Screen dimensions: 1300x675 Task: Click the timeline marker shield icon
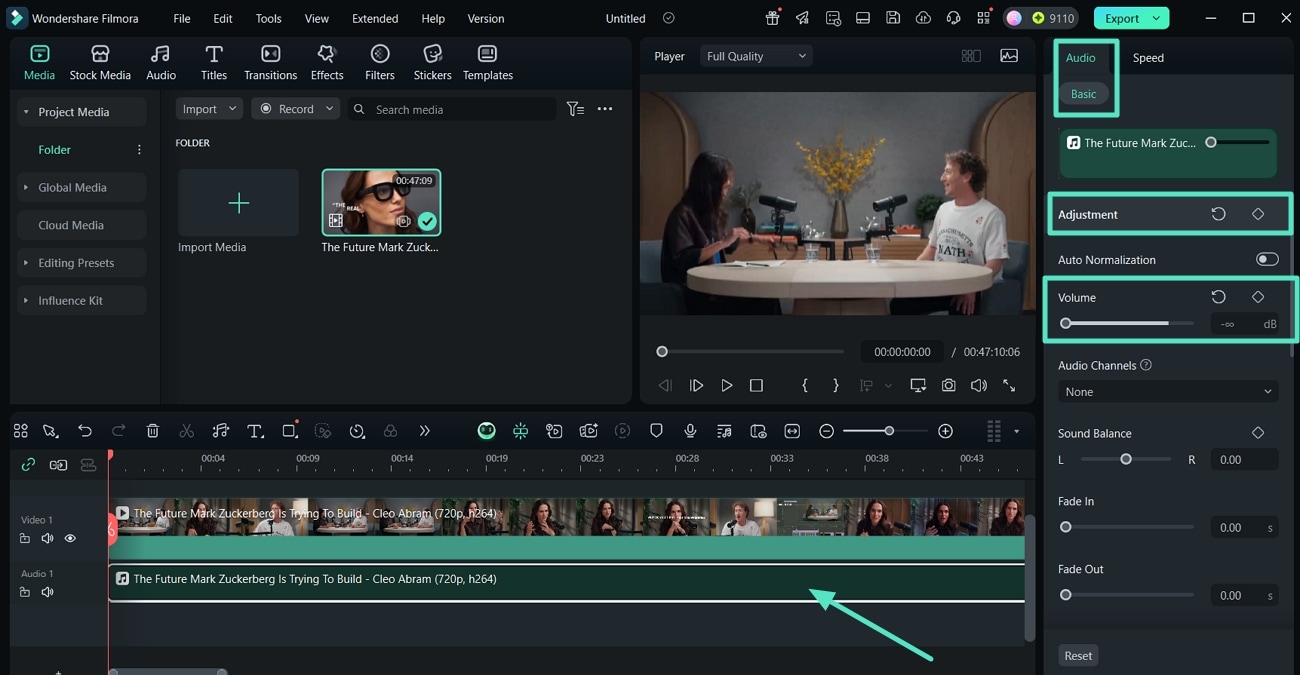656,431
